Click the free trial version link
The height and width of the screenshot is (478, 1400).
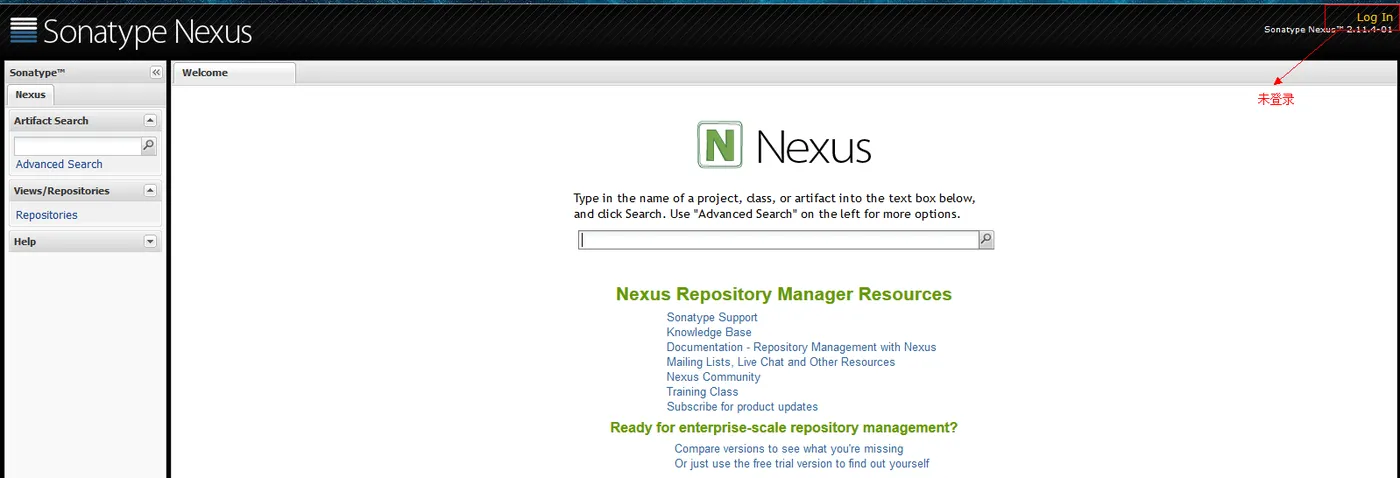pyautogui.click(x=802, y=464)
